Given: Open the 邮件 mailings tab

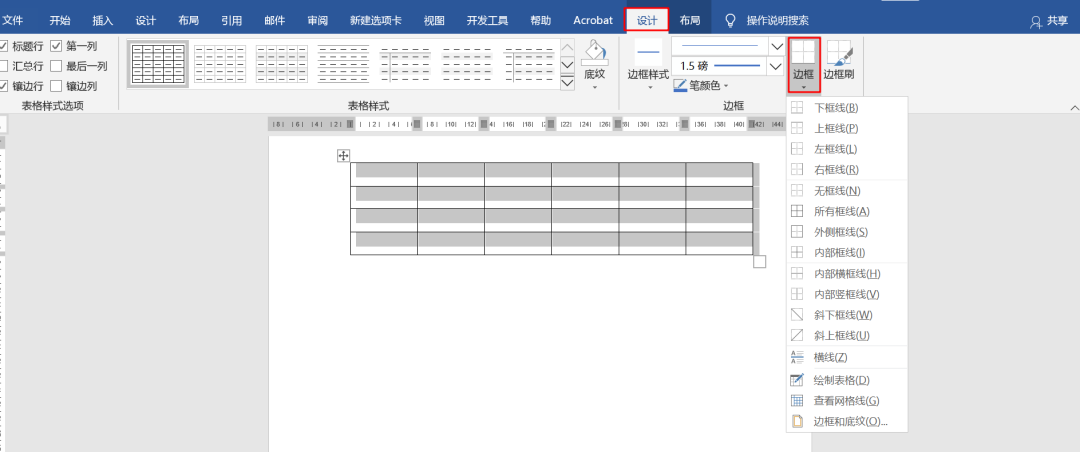Looking at the screenshot, I should (x=275, y=21).
